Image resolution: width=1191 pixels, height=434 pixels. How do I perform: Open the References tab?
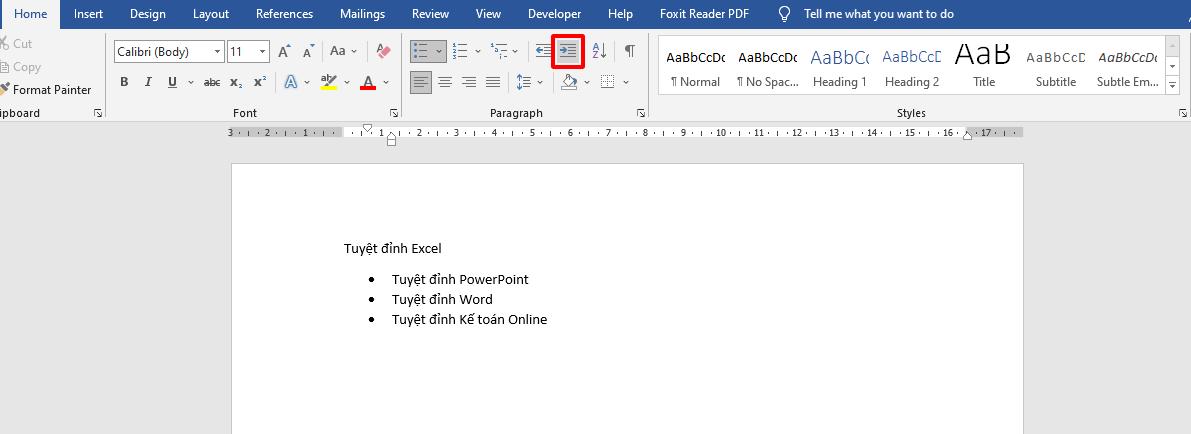tap(284, 14)
